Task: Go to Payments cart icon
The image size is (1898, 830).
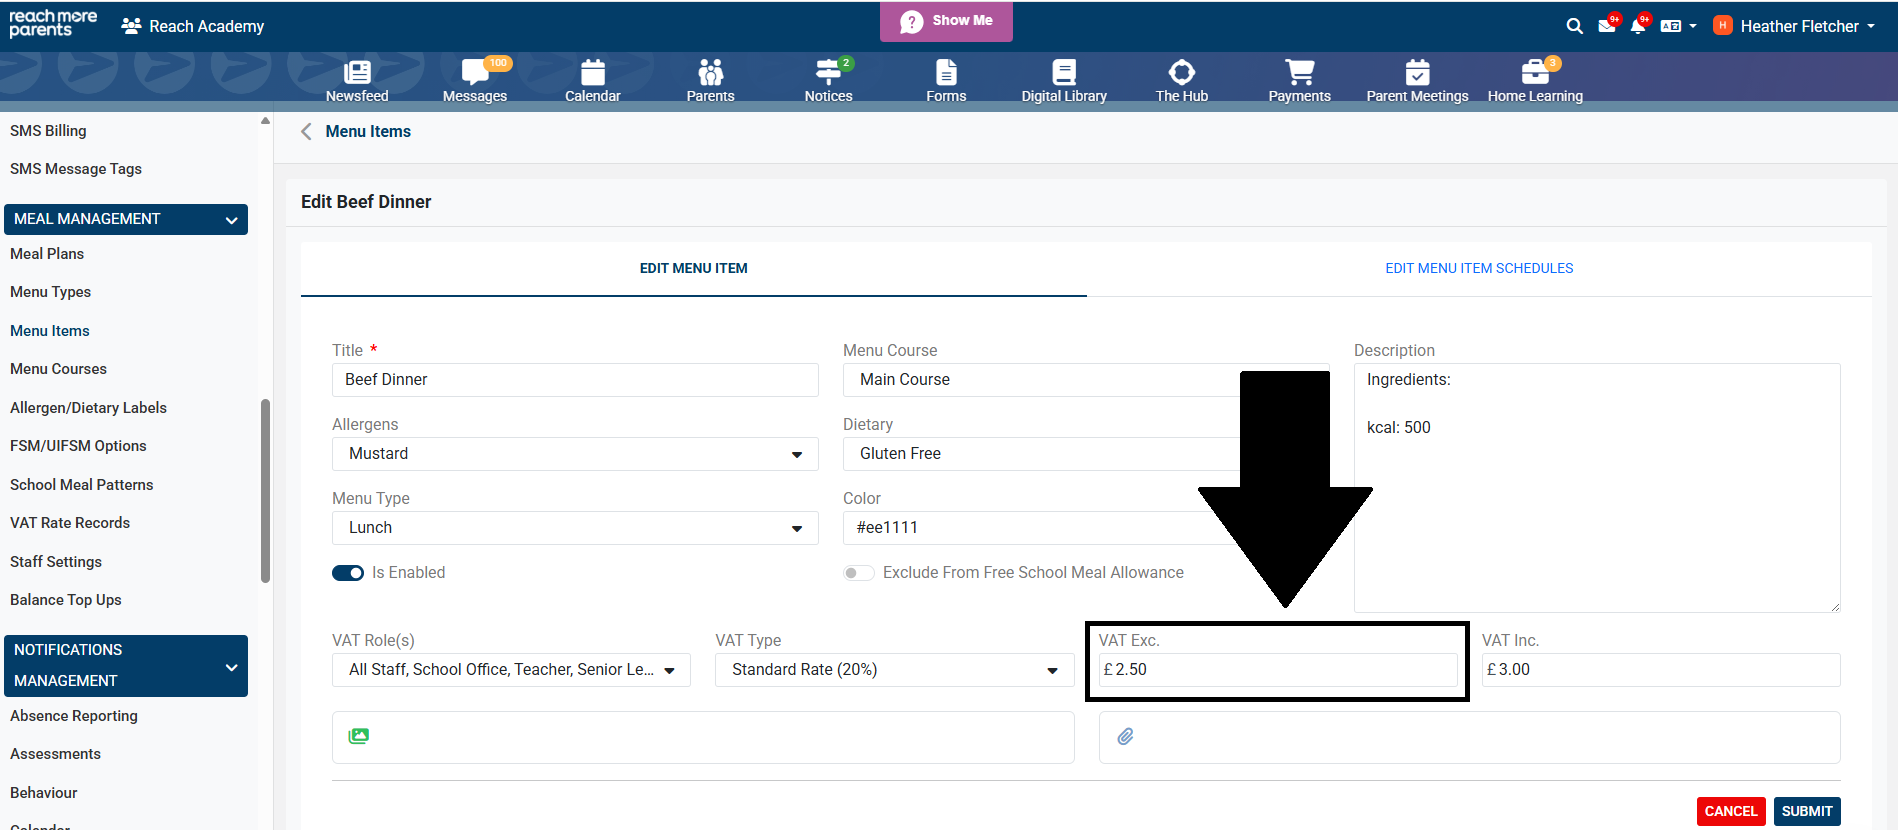Action: tap(1299, 73)
